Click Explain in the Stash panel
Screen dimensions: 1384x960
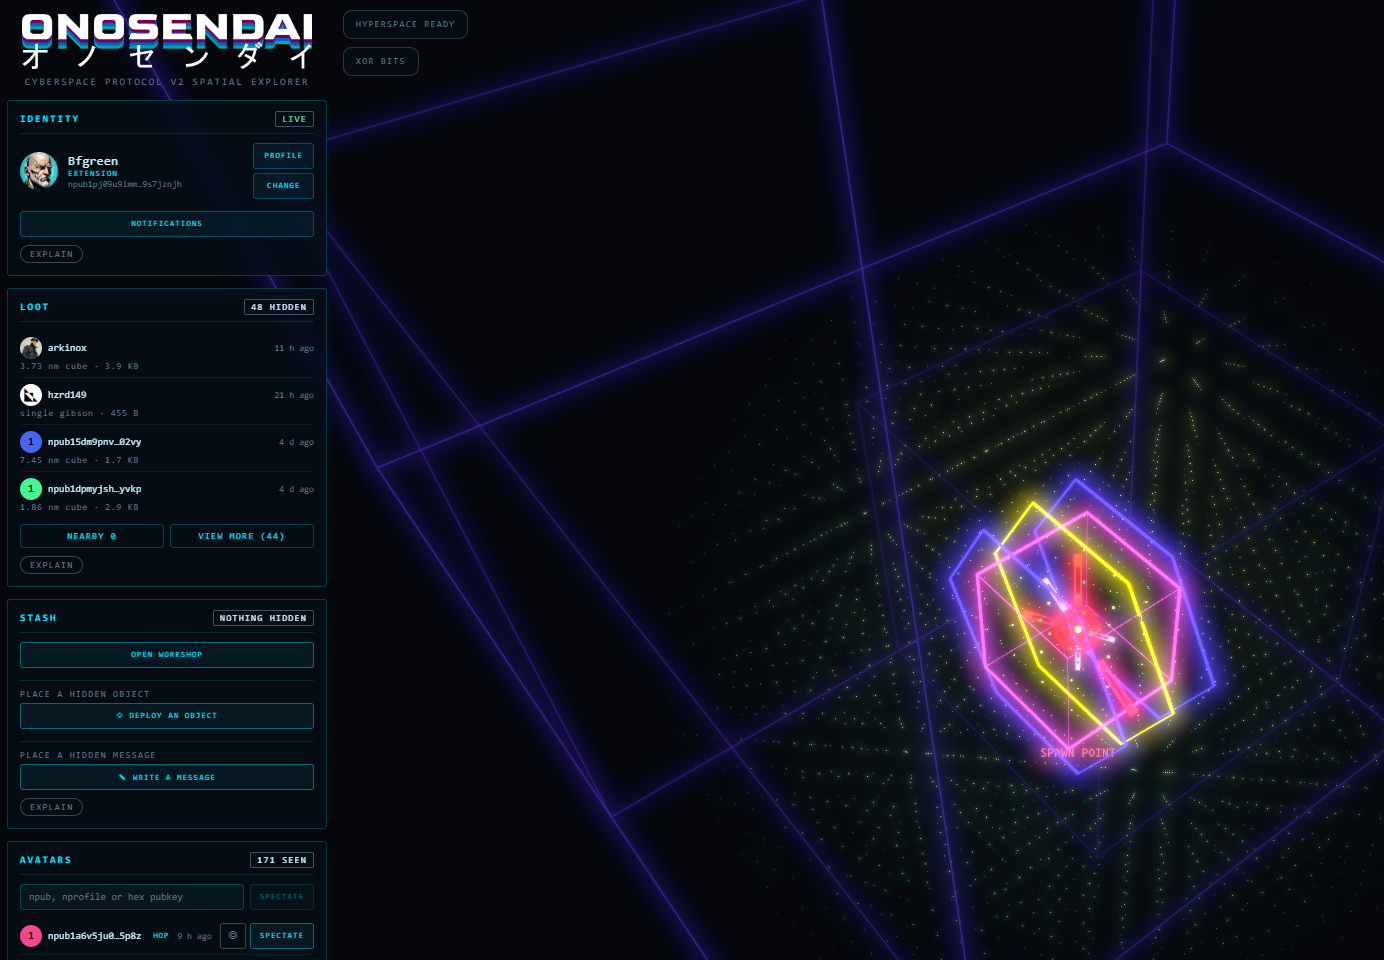51,807
